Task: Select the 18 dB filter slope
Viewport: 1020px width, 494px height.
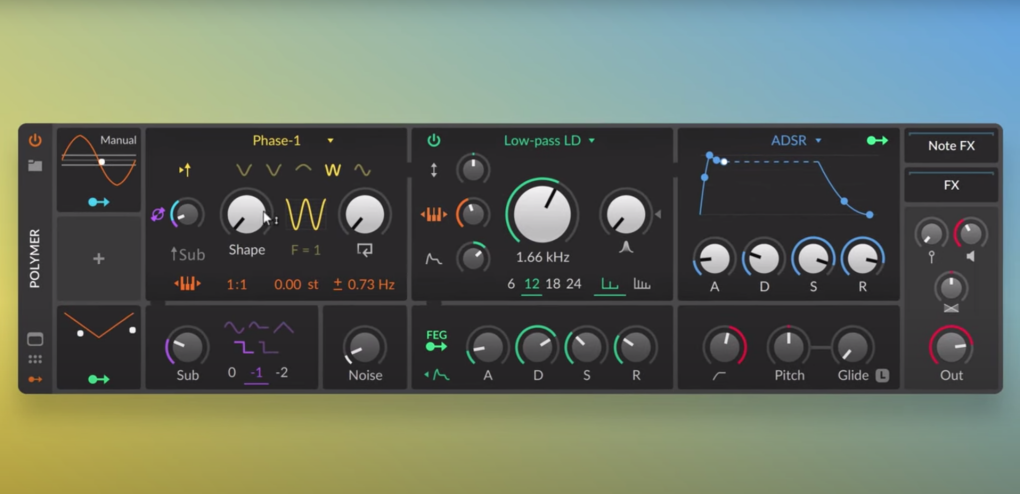Action: [553, 284]
